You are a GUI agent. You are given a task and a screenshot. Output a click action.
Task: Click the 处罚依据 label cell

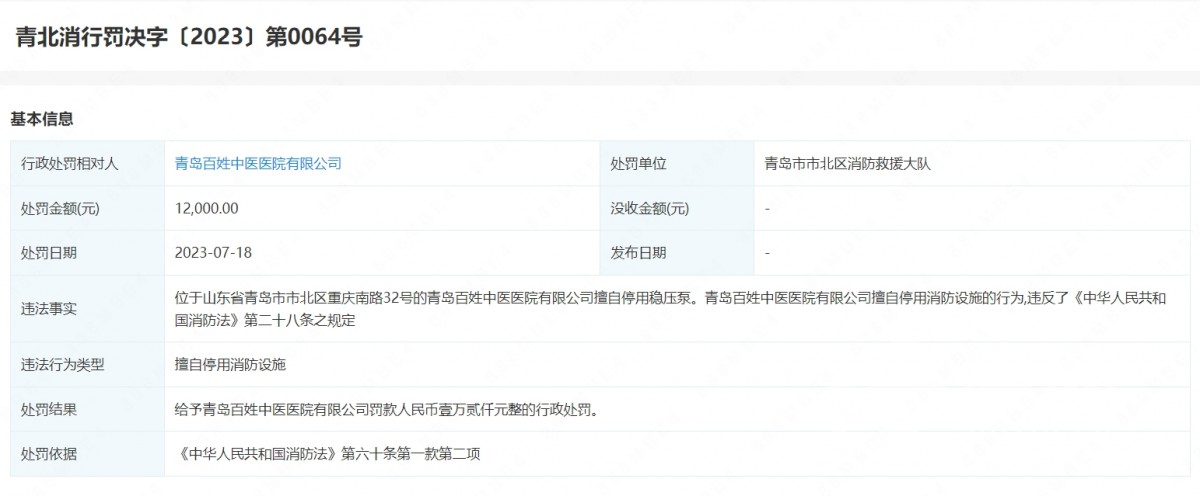tap(49, 454)
